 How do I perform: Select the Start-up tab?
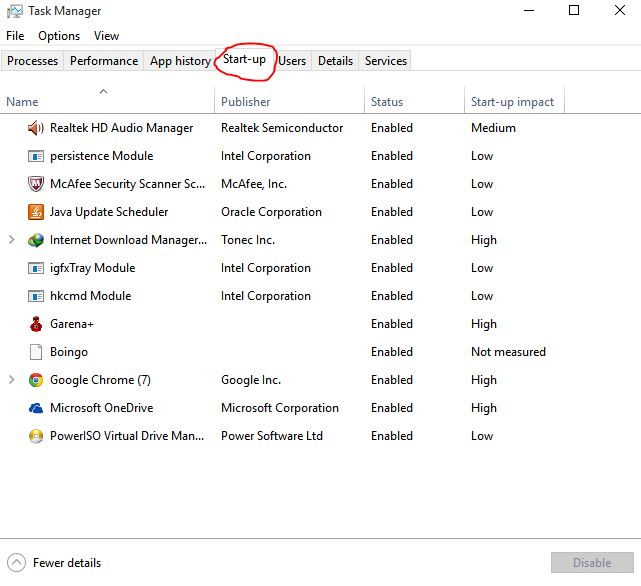tap(244, 59)
